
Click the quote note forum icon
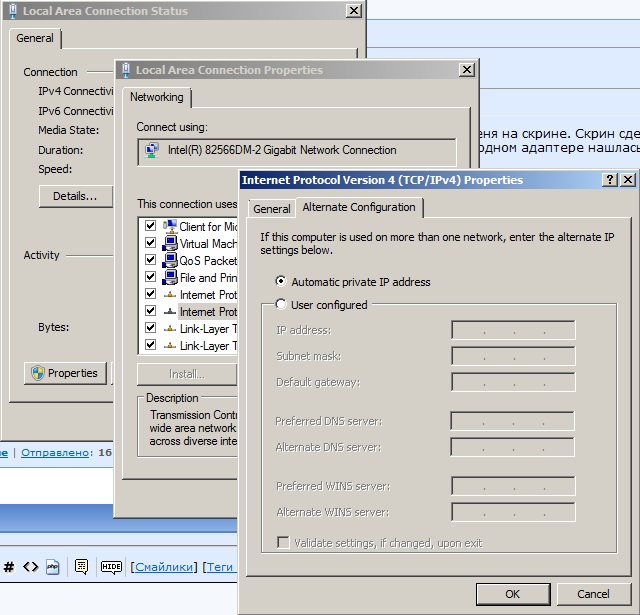point(81,566)
